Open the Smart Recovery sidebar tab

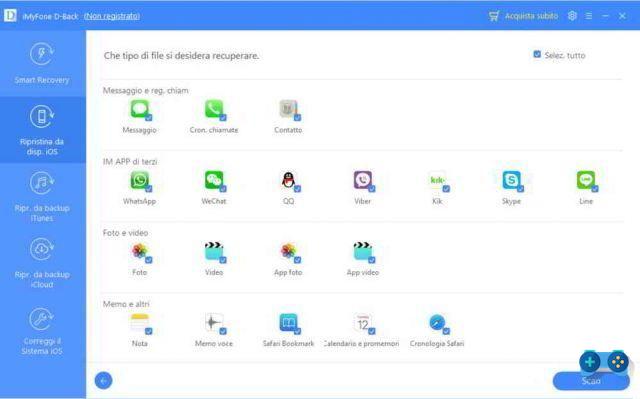[42, 63]
